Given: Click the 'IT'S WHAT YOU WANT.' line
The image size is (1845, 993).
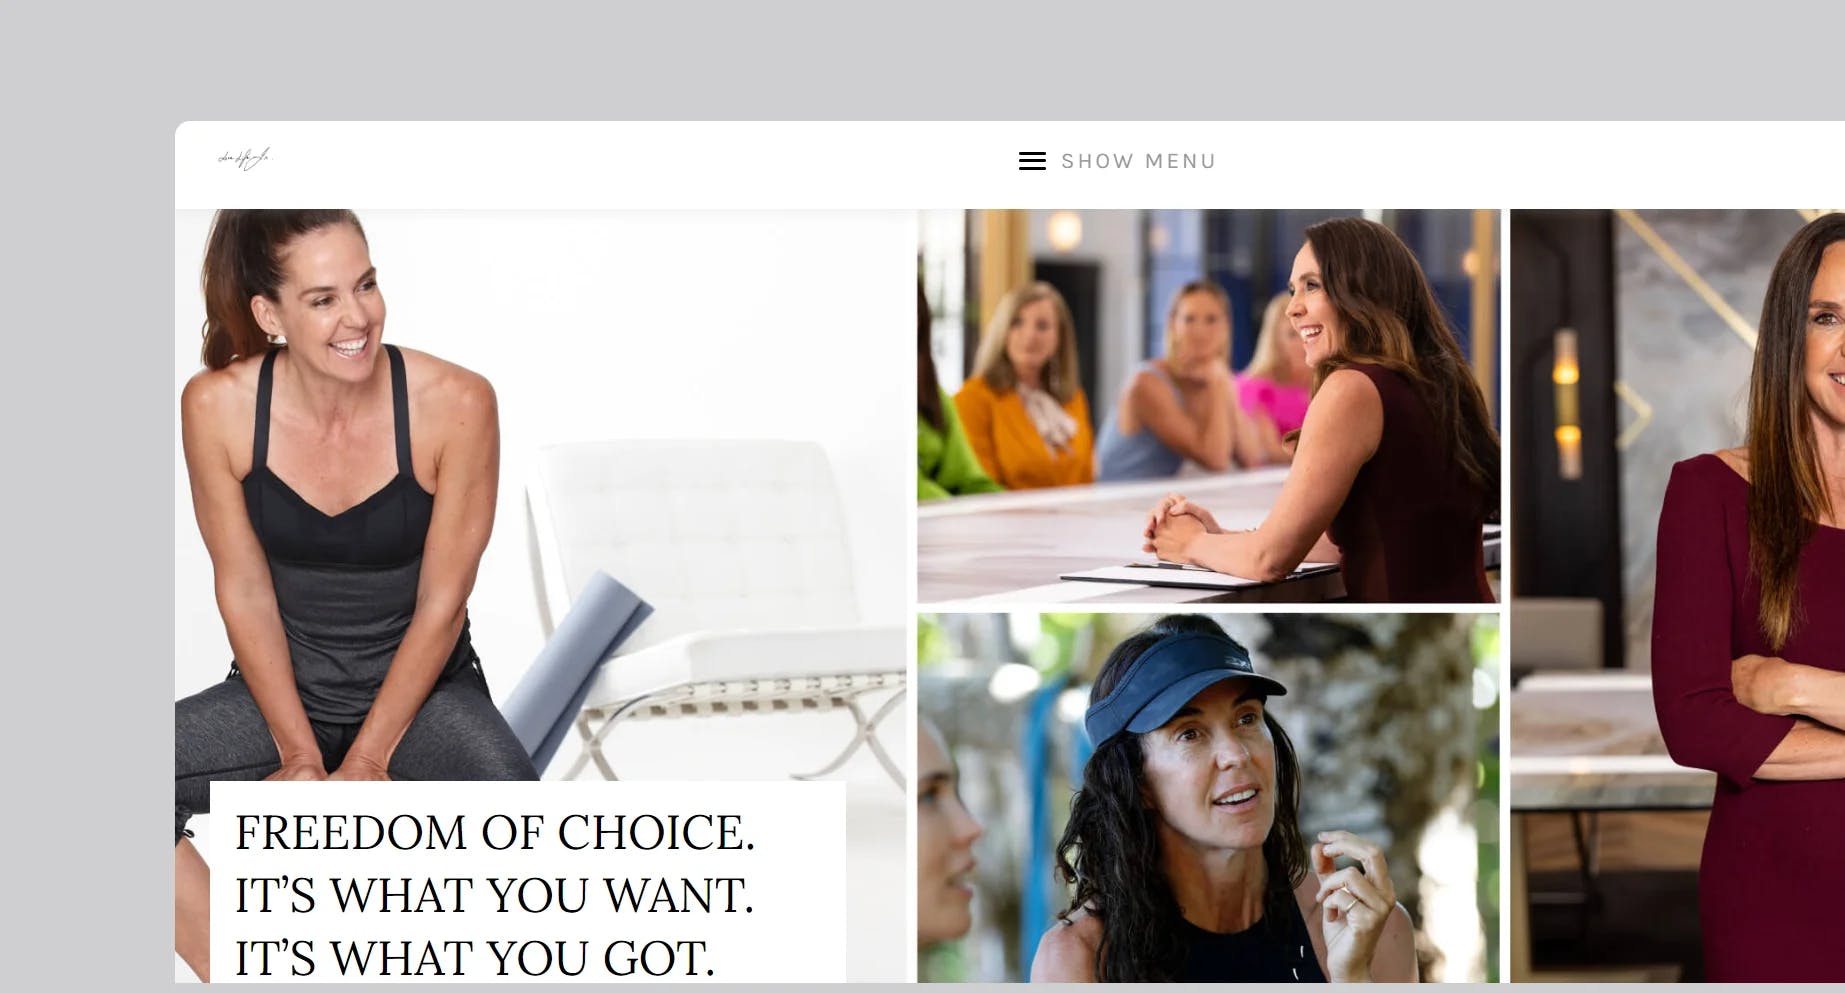Looking at the screenshot, I should [x=494, y=896].
